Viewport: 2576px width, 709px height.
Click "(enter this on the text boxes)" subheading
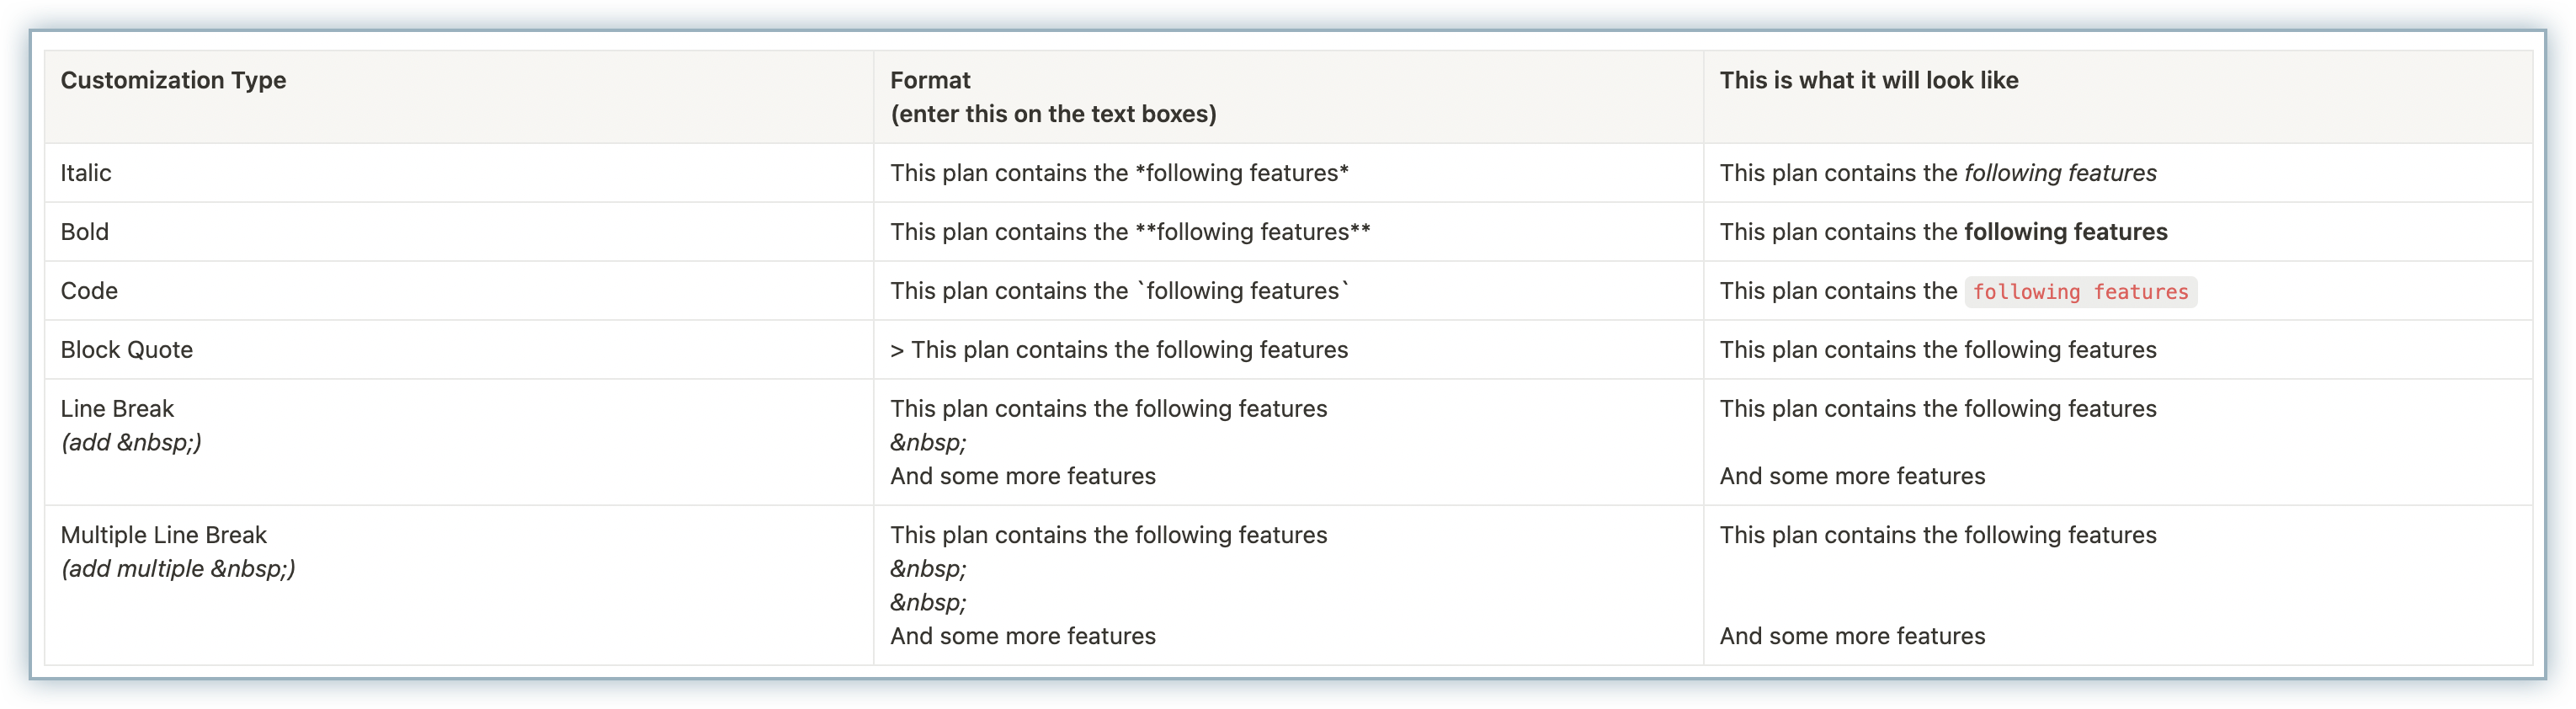1053,115
